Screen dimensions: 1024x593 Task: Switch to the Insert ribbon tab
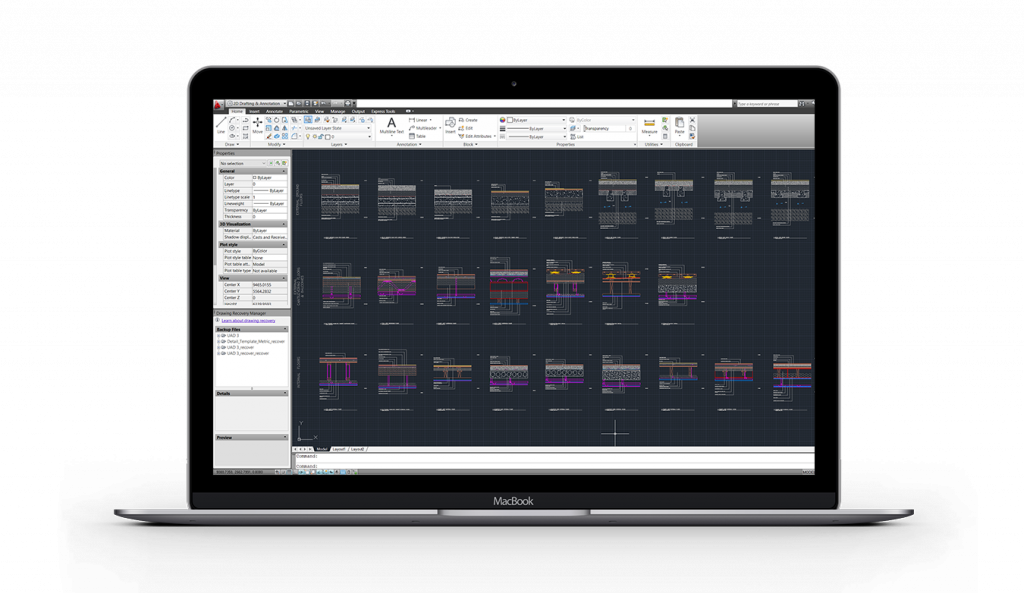(x=254, y=112)
